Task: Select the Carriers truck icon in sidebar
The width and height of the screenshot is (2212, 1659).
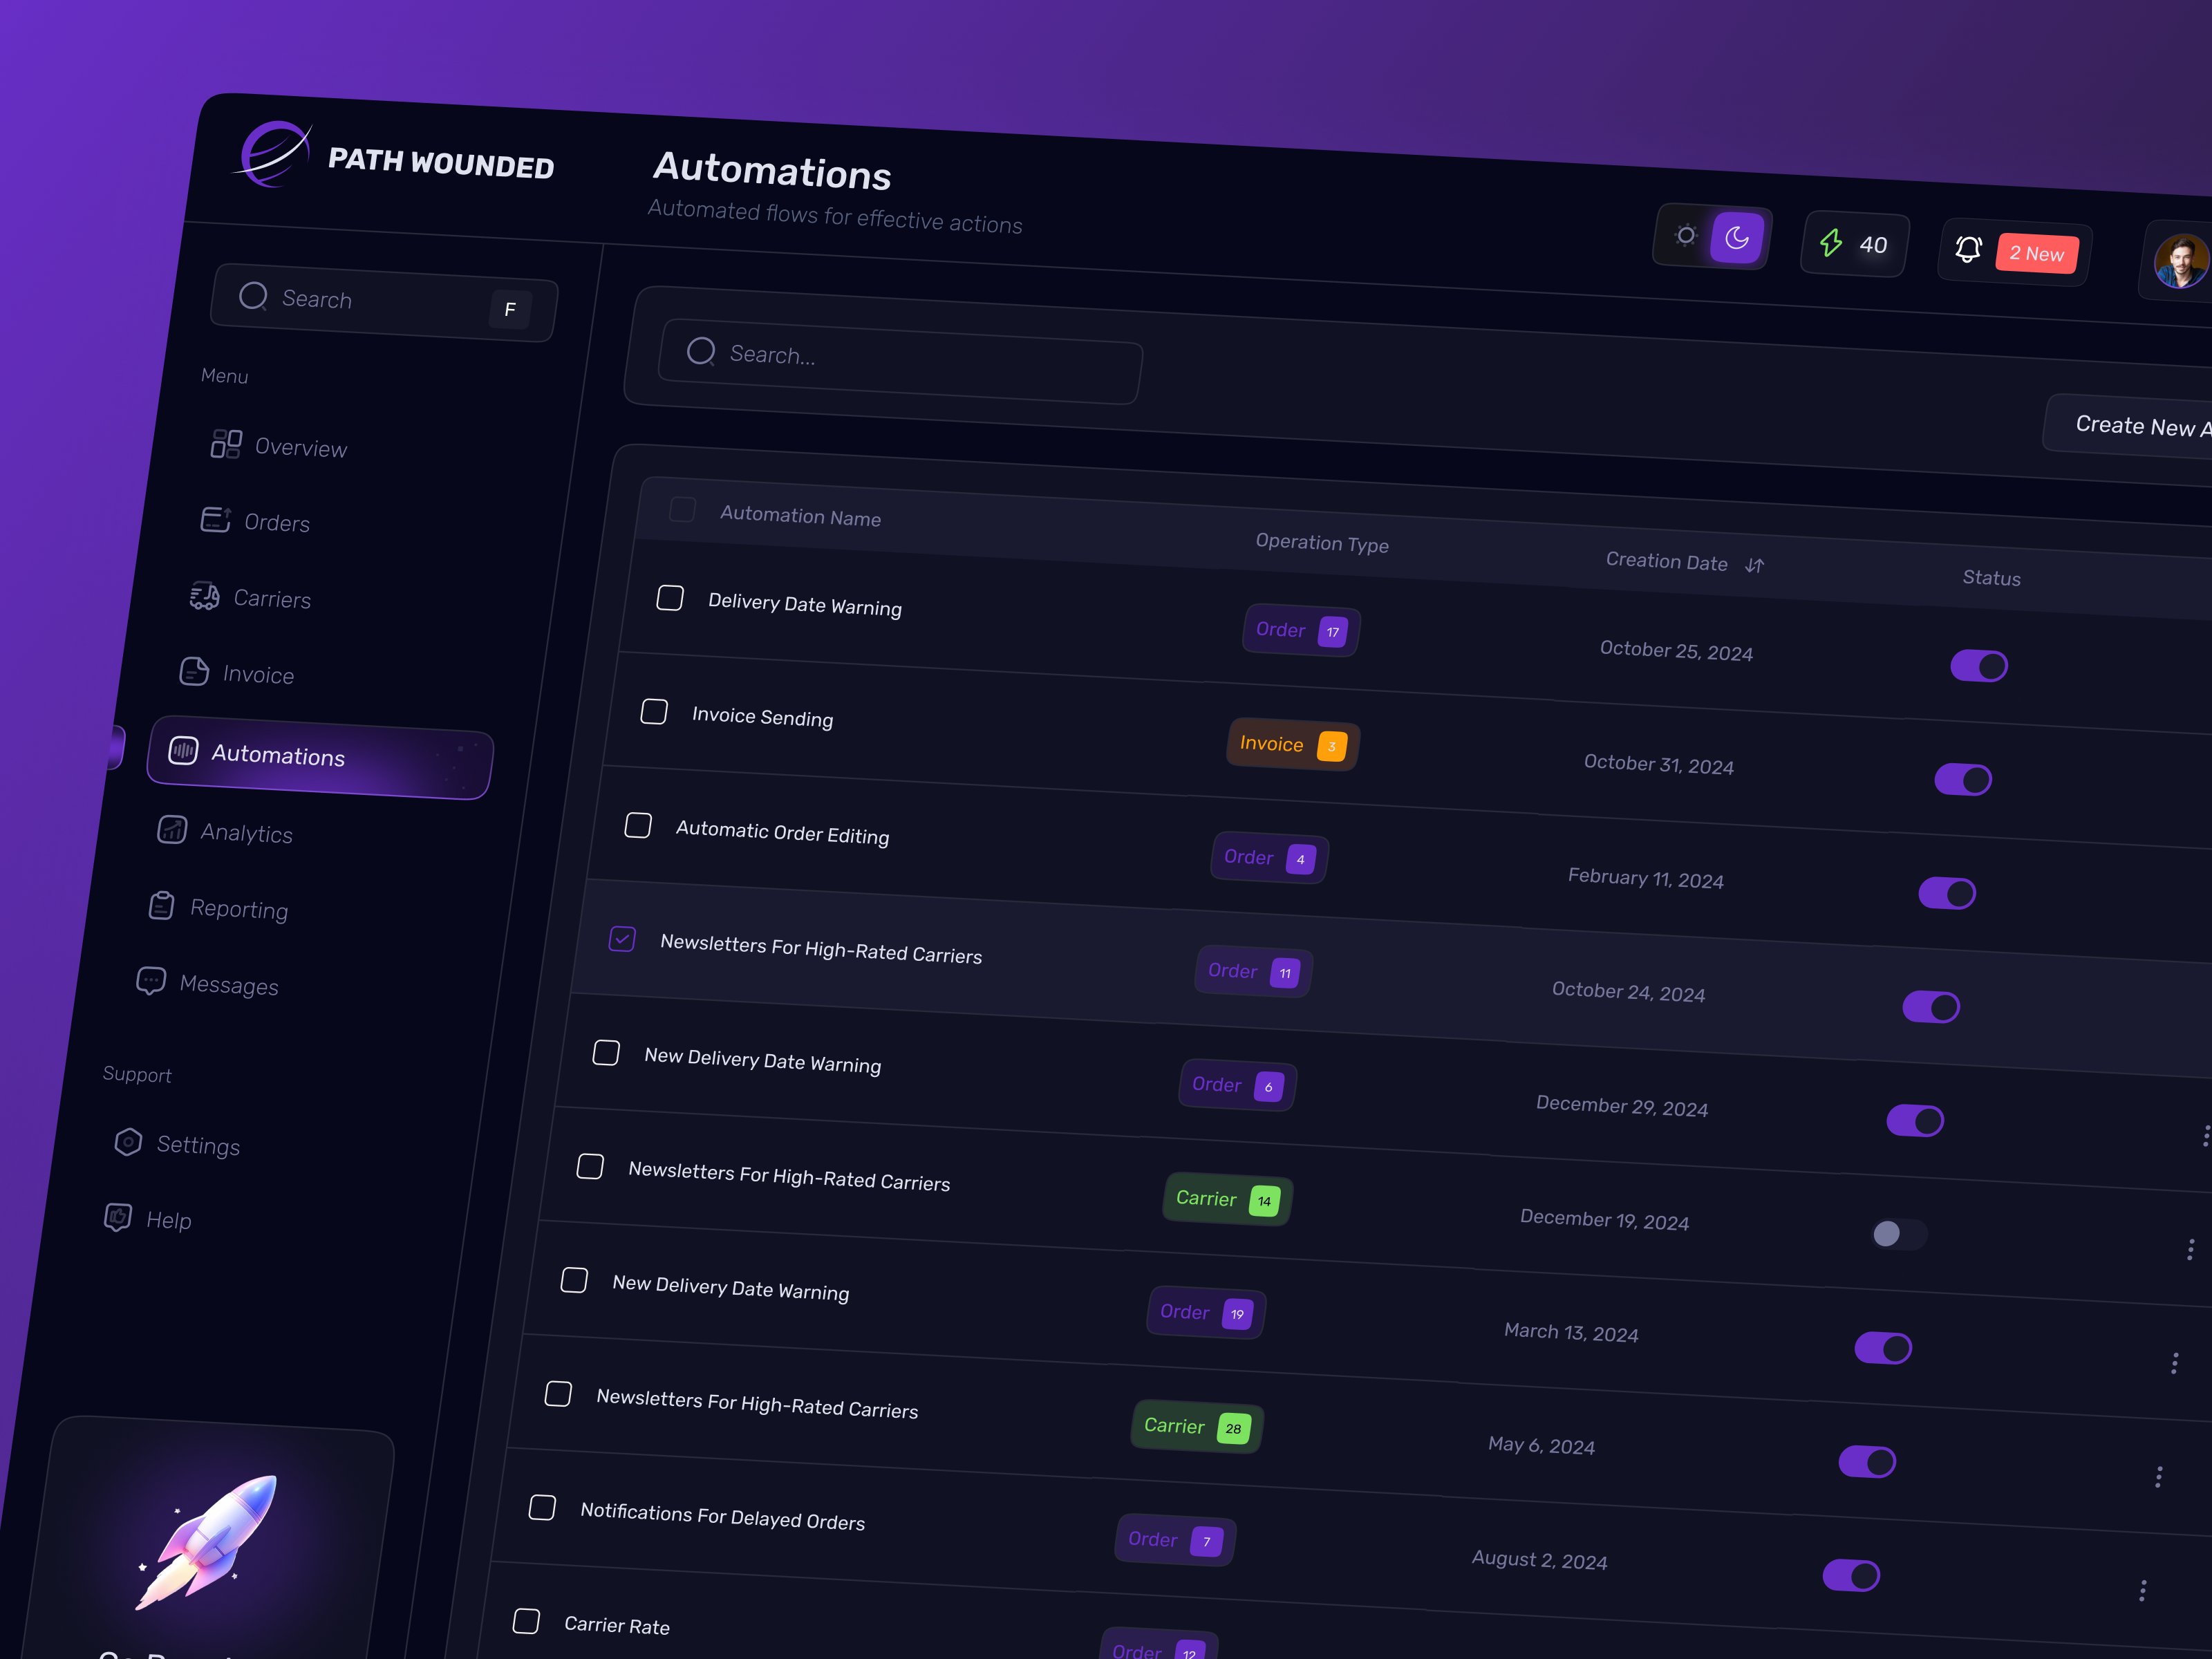Action: [205, 595]
